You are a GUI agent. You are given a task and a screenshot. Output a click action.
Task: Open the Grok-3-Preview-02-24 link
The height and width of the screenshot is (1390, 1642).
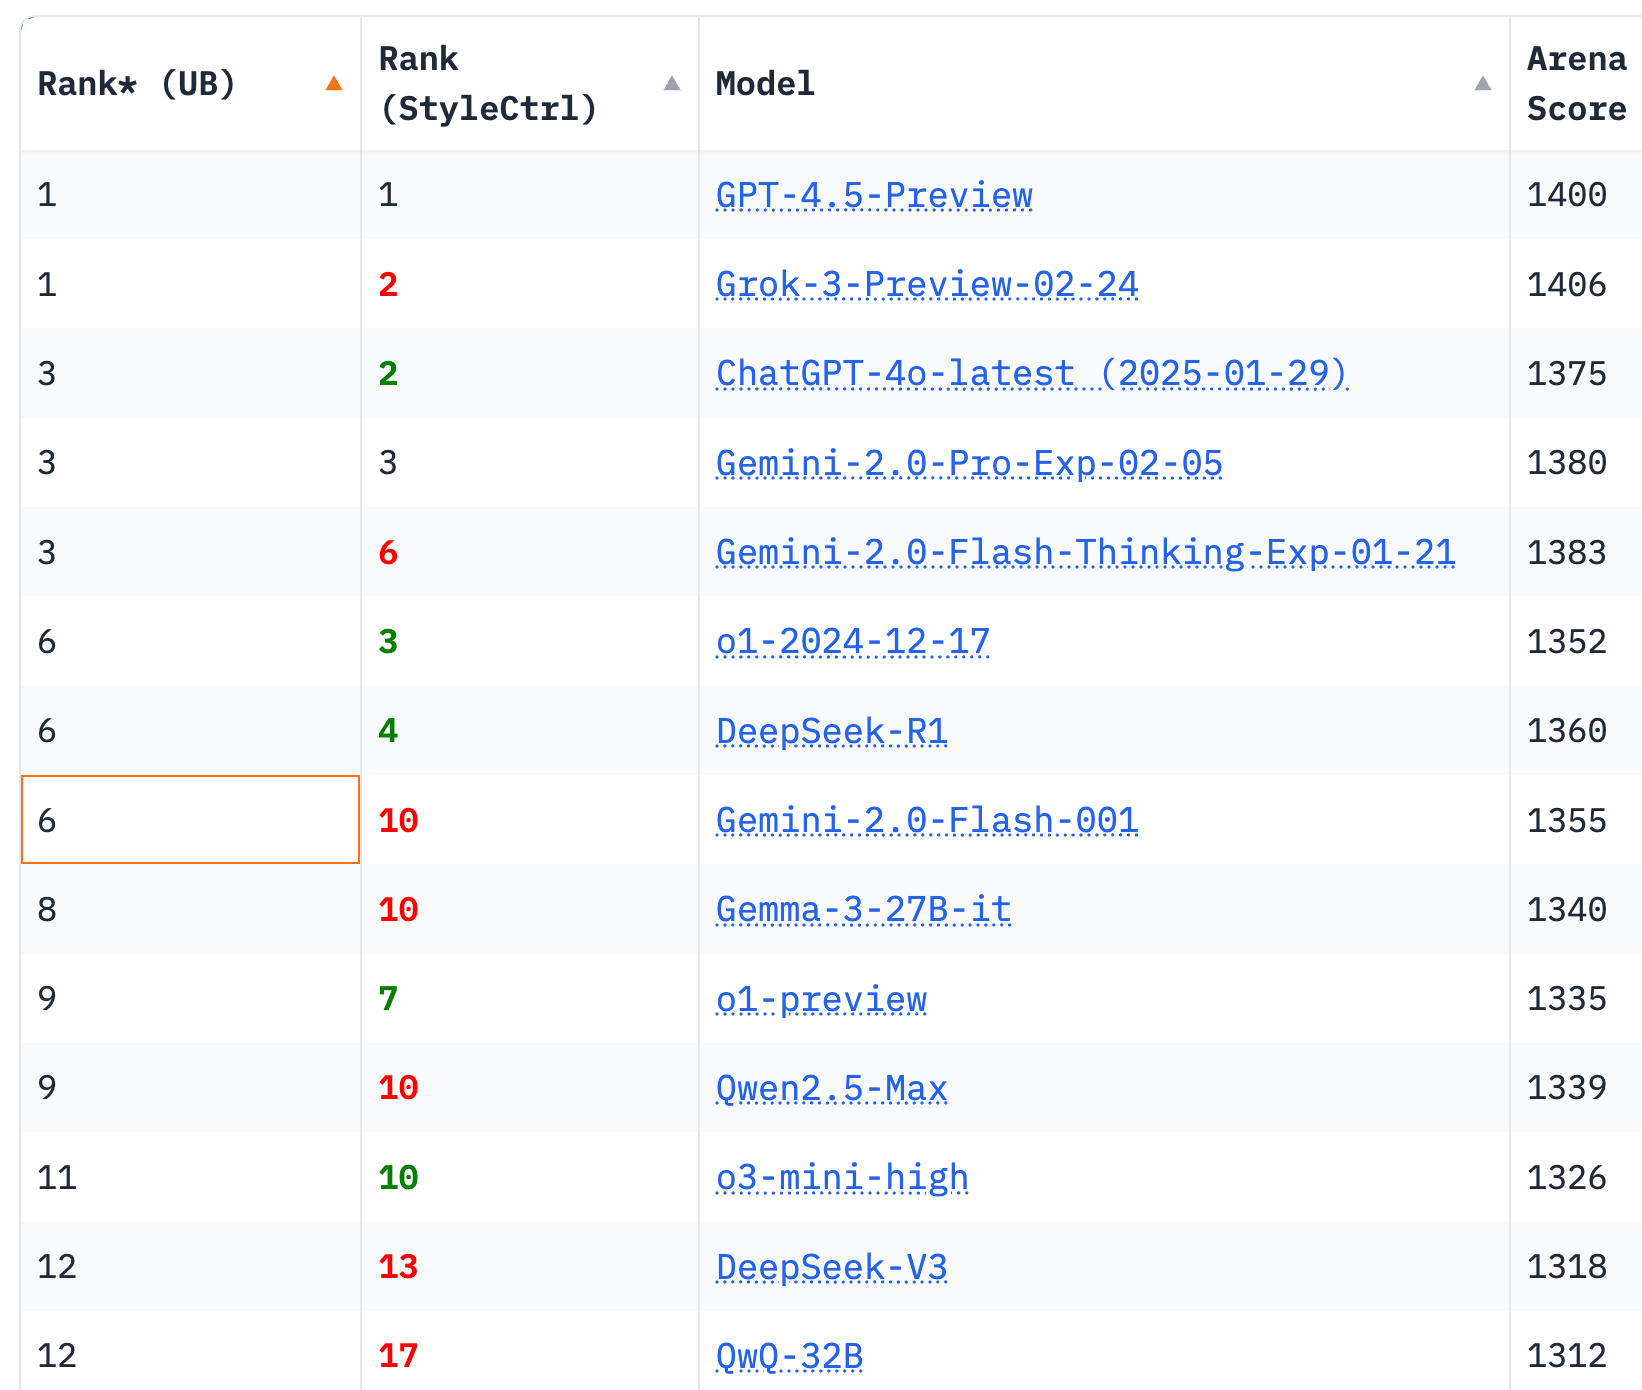927,284
